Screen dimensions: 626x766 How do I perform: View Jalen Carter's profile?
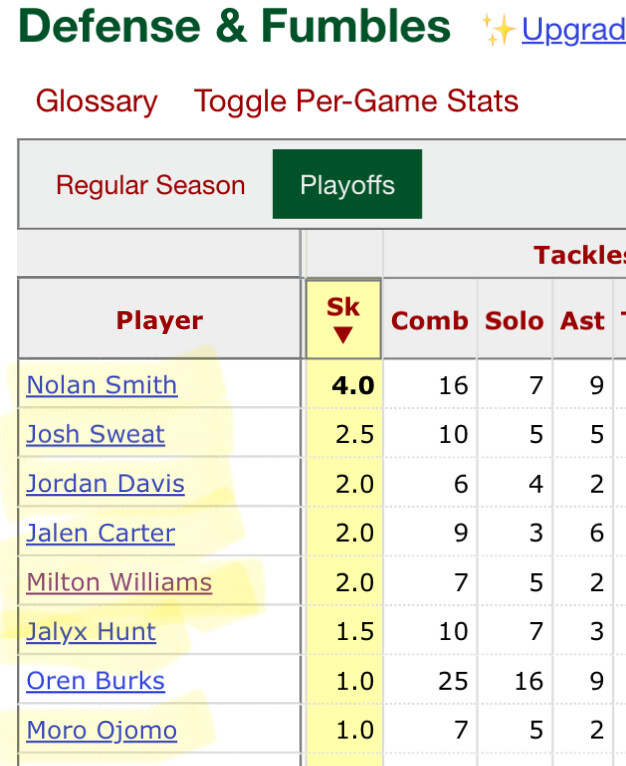coord(100,533)
